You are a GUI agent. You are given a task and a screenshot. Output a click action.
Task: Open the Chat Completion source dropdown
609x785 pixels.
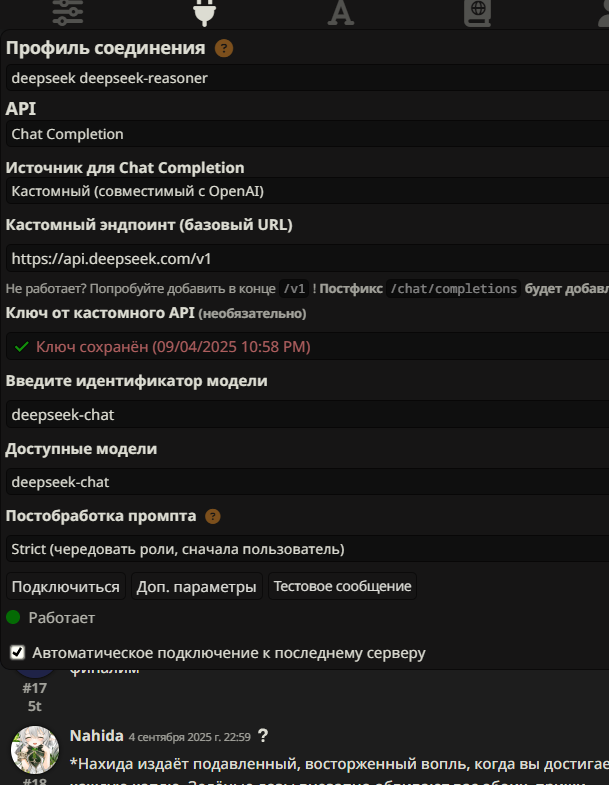point(305,191)
